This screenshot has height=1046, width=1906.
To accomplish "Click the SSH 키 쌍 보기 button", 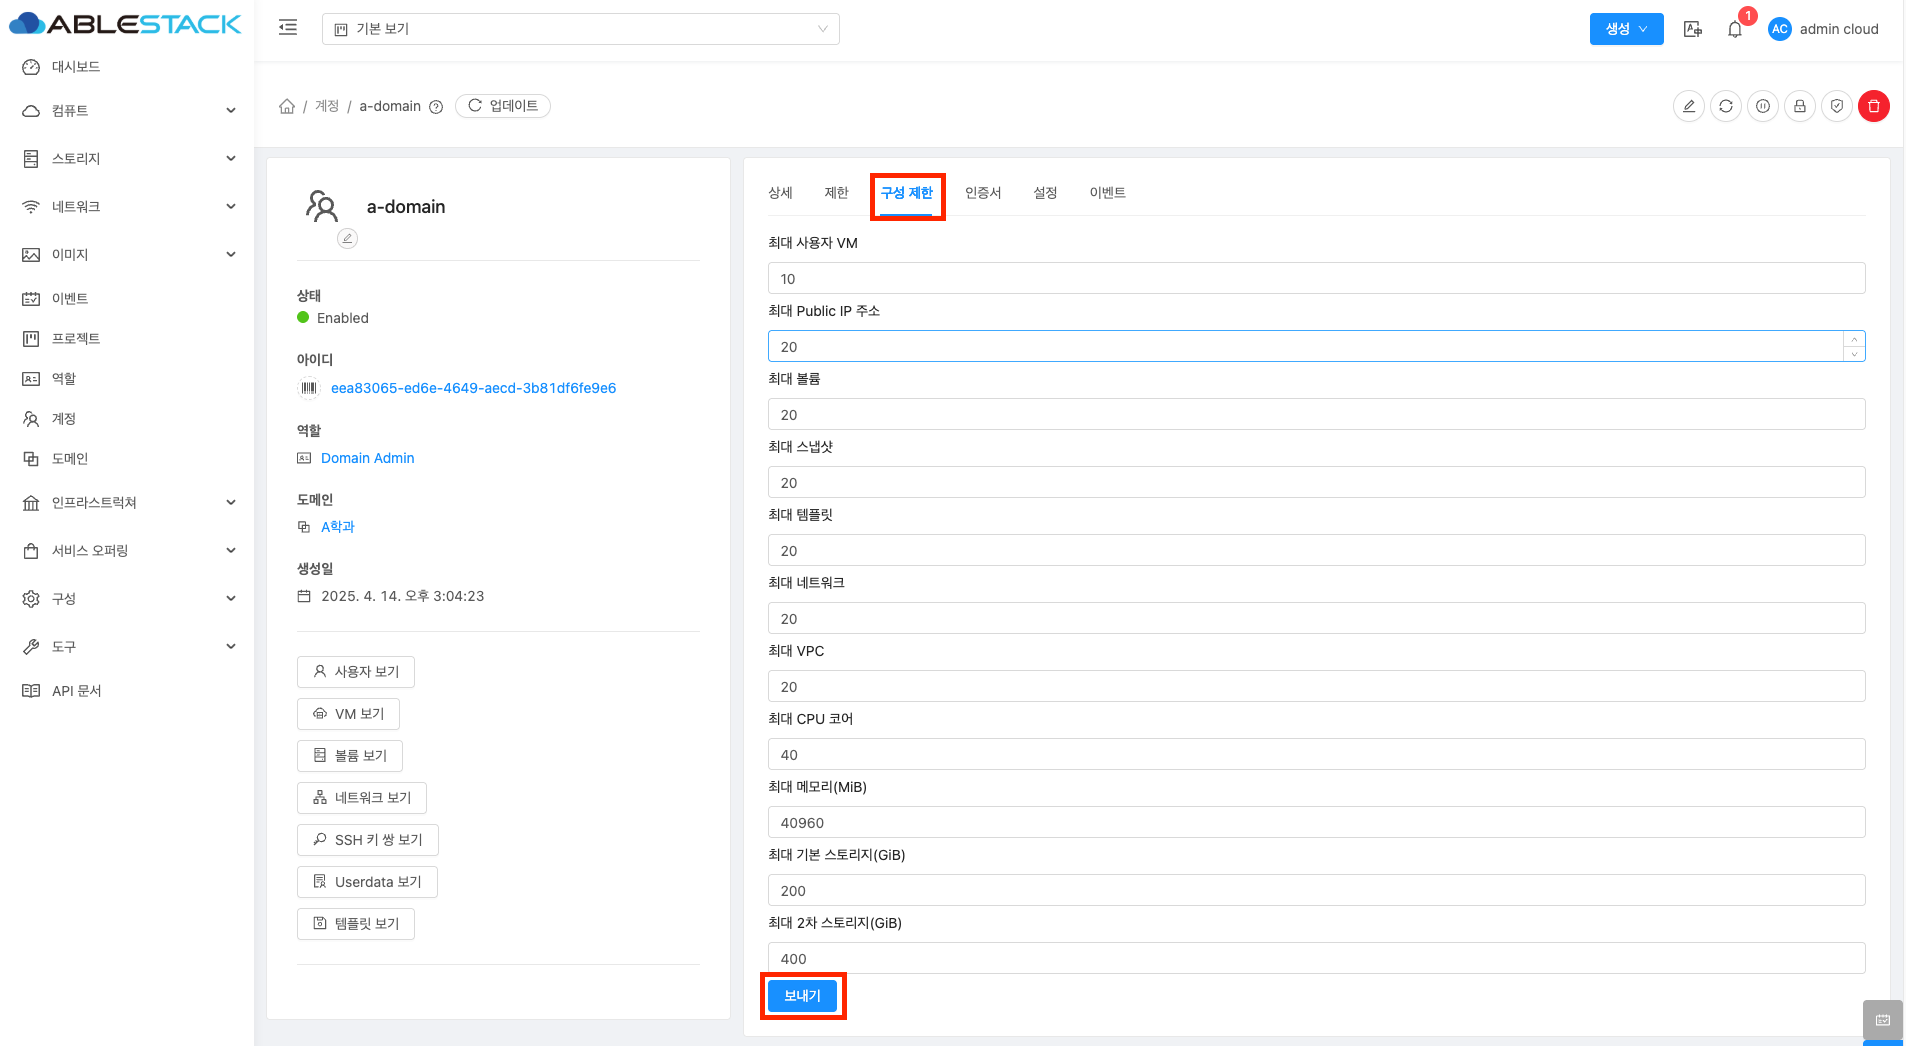I will [368, 840].
